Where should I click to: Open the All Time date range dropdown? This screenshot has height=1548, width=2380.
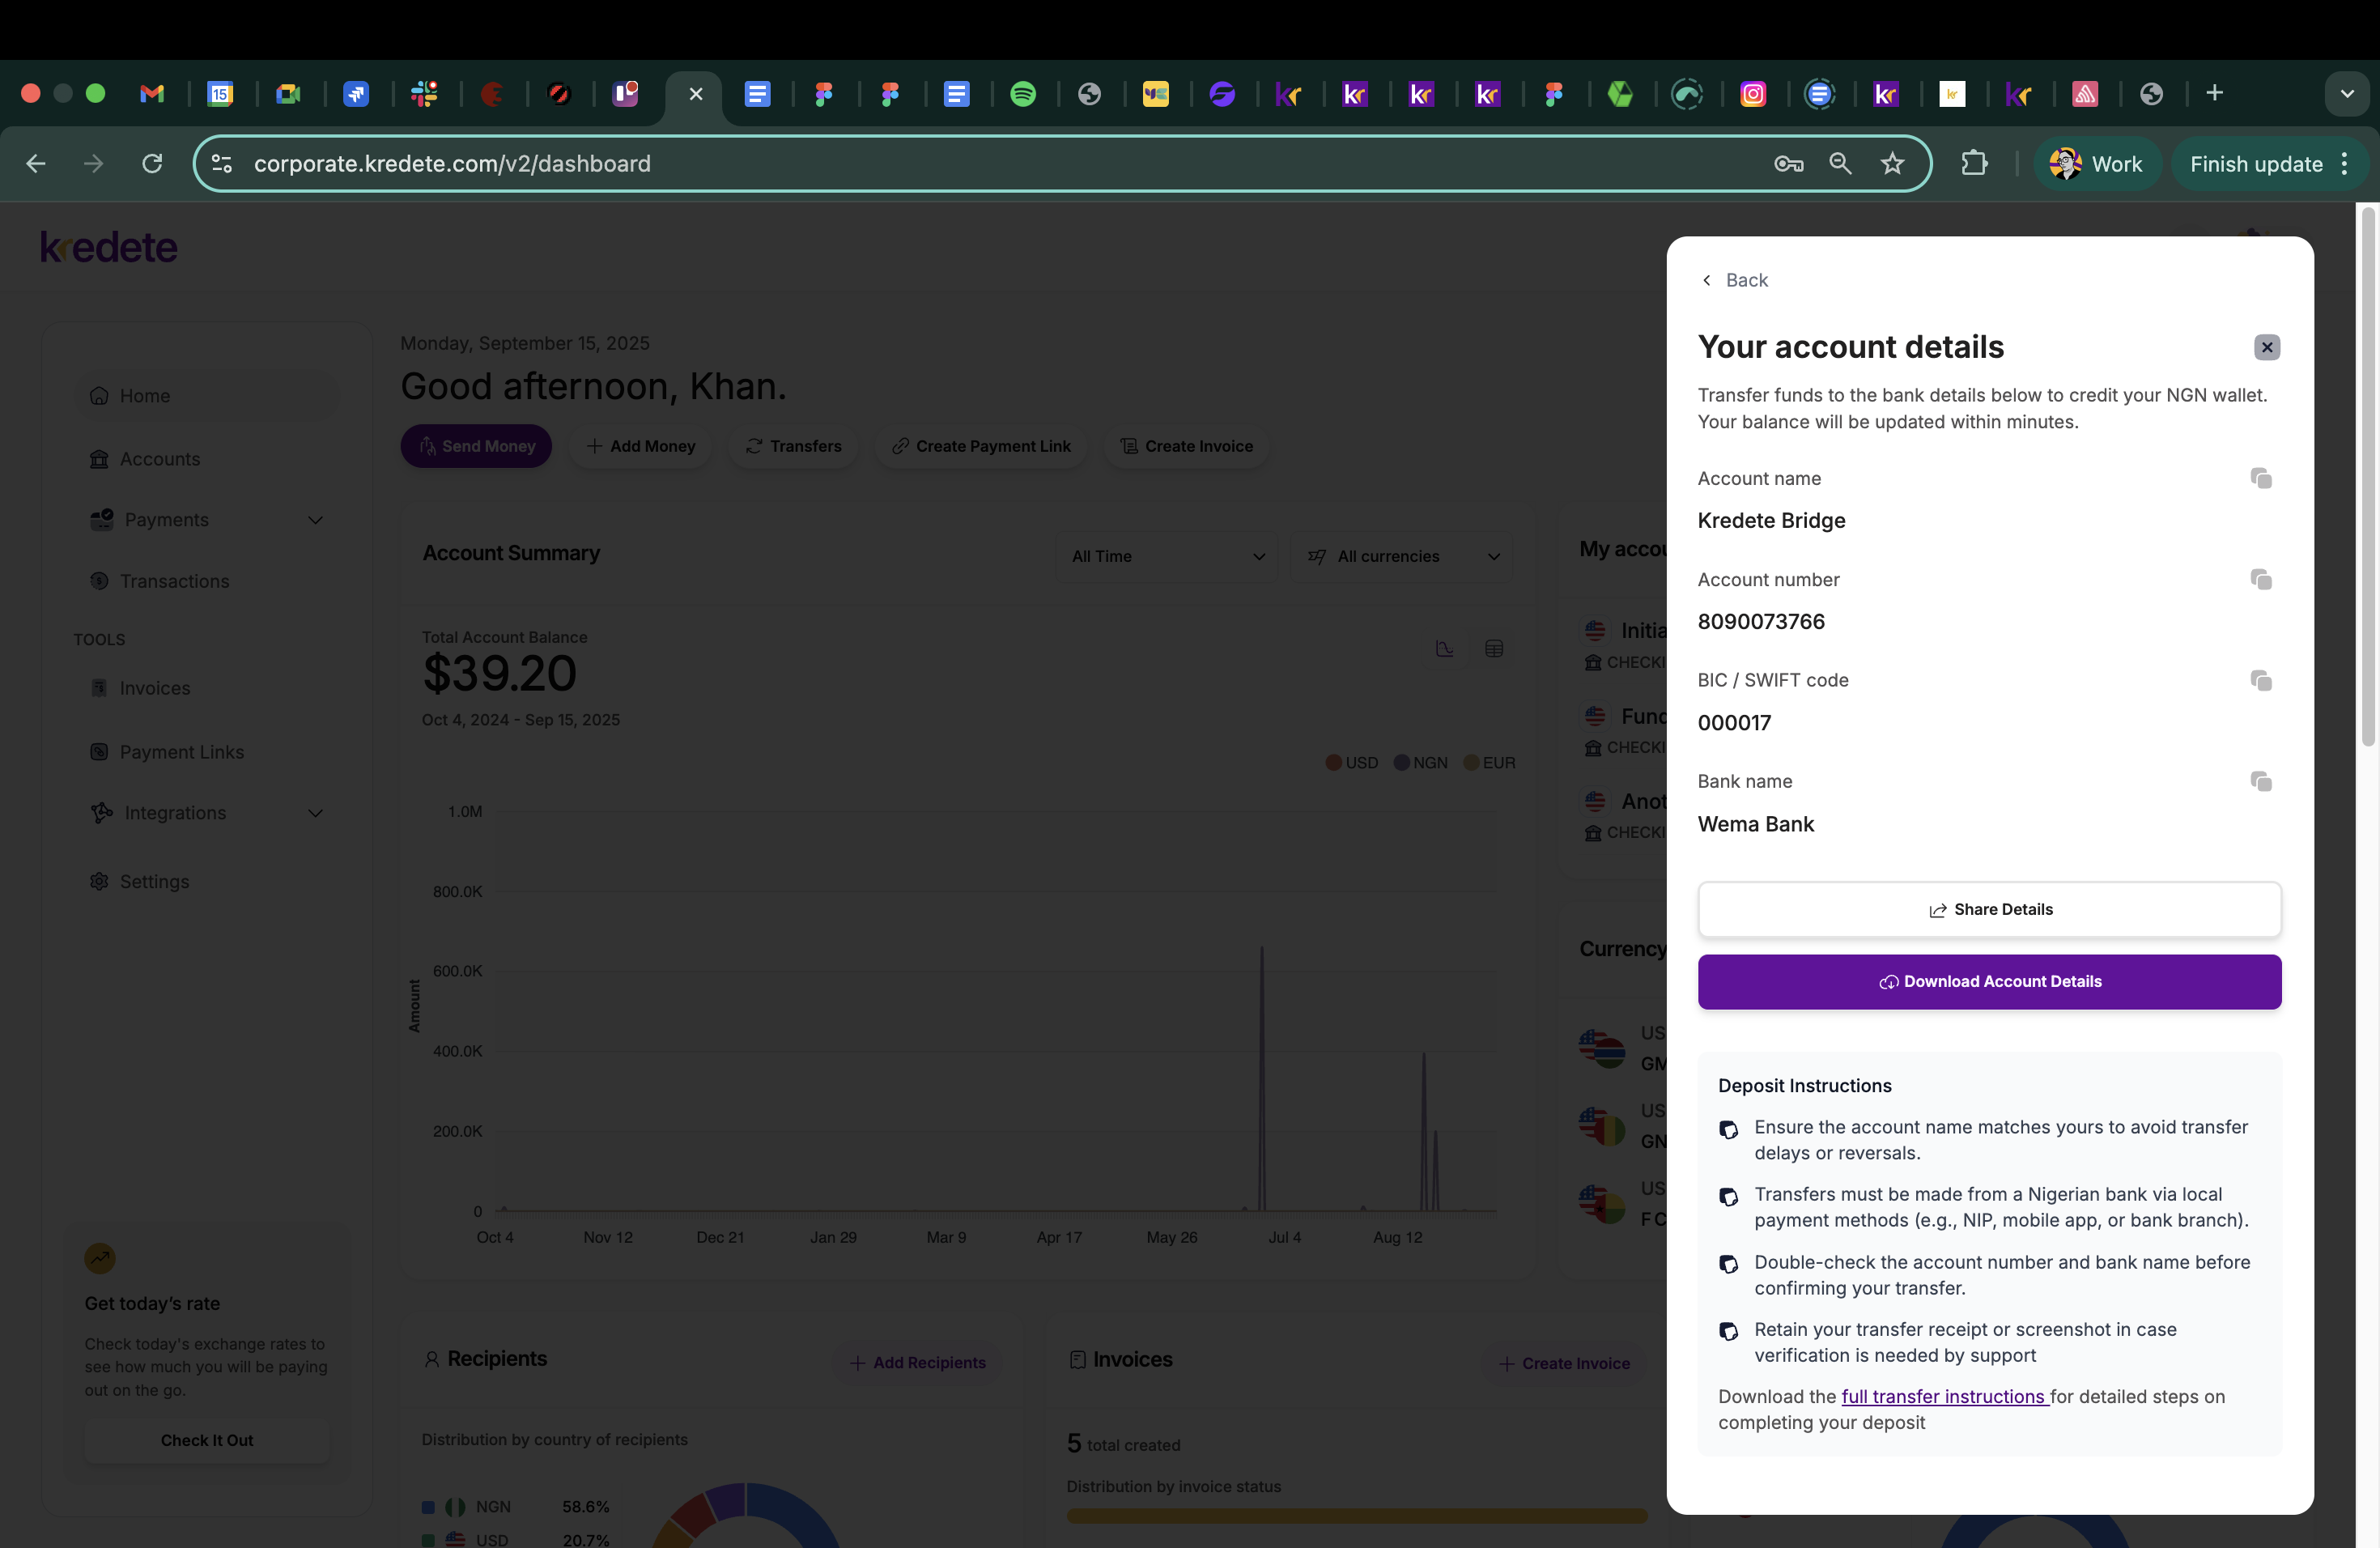pyautogui.click(x=1166, y=556)
